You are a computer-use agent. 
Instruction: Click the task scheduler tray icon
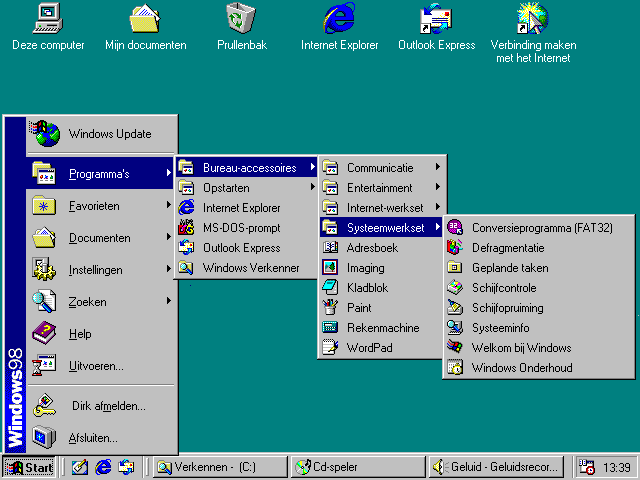pyautogui.click(x=587, y=467)
